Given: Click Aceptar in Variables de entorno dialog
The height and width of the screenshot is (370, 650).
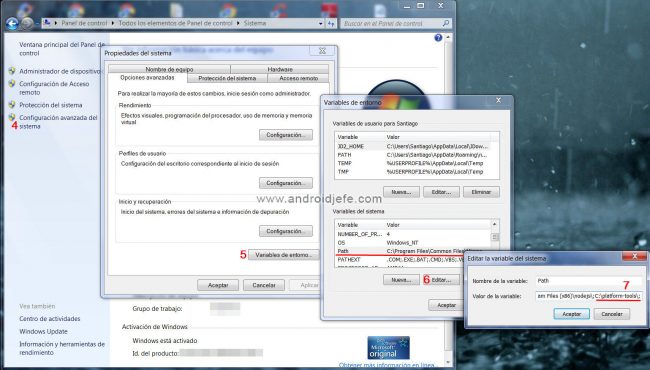Looking at the screenshot, I should click(446, 305).
